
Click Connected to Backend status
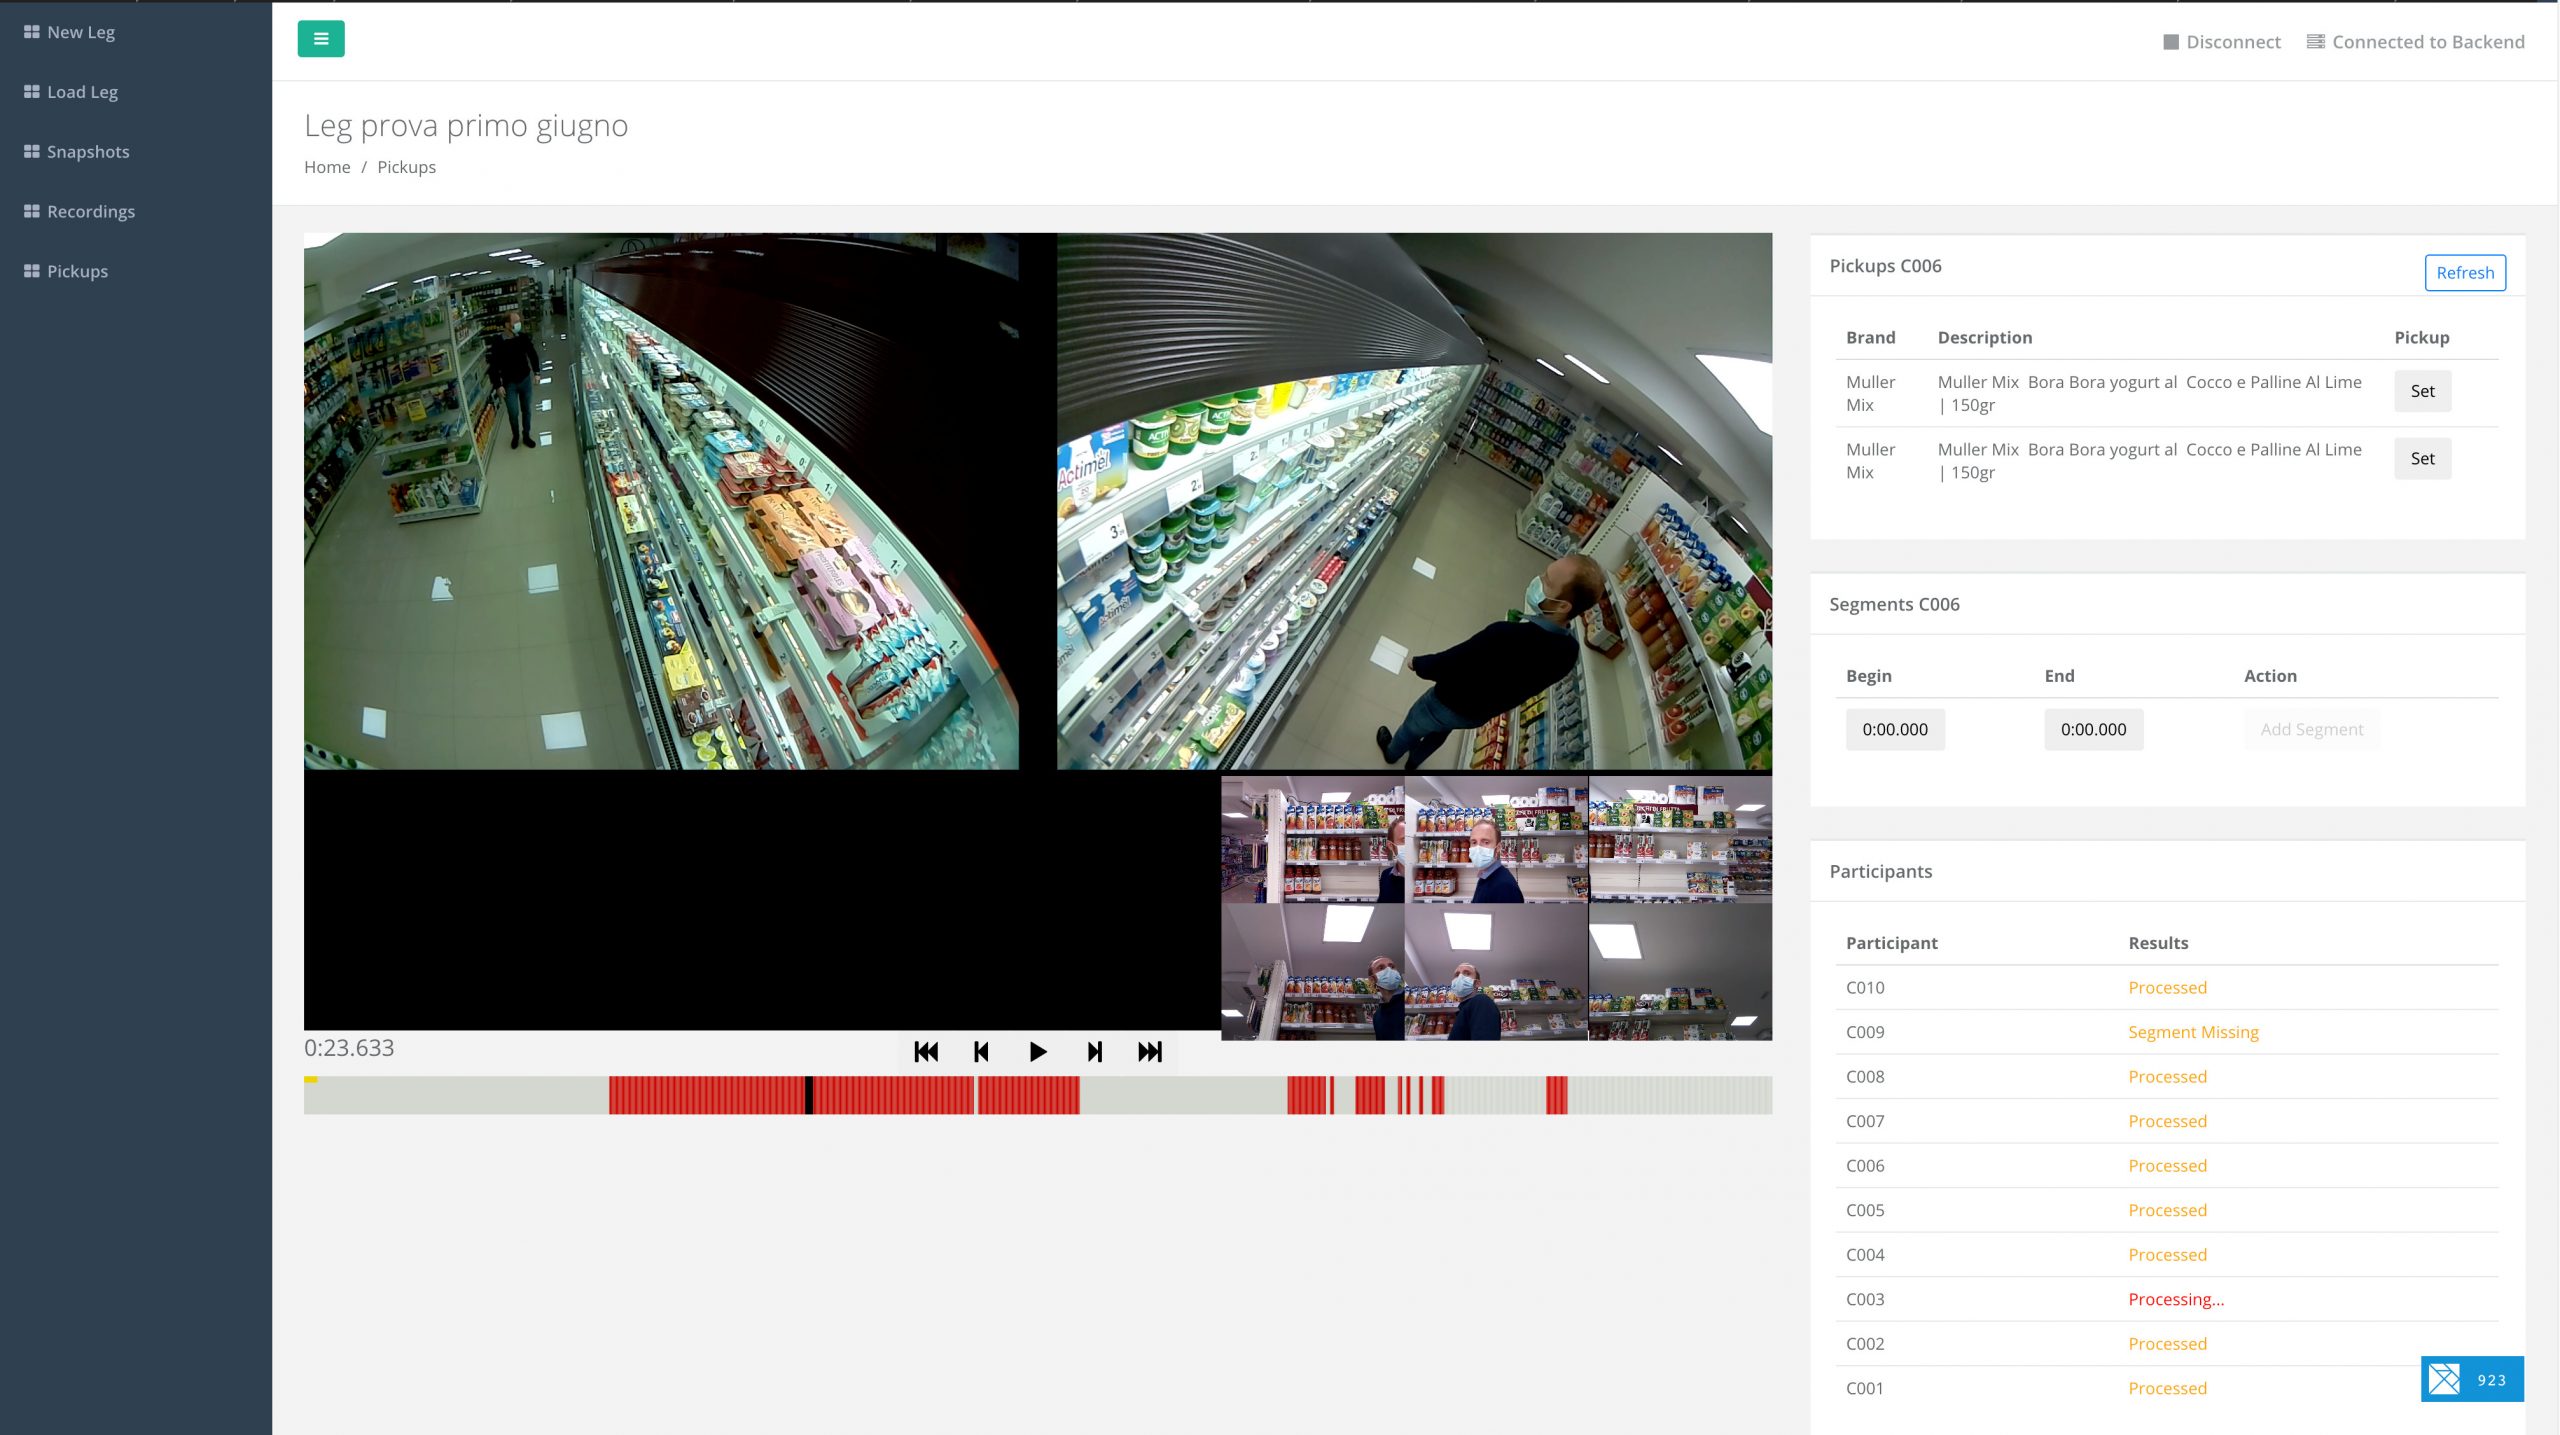point(2416,42)
